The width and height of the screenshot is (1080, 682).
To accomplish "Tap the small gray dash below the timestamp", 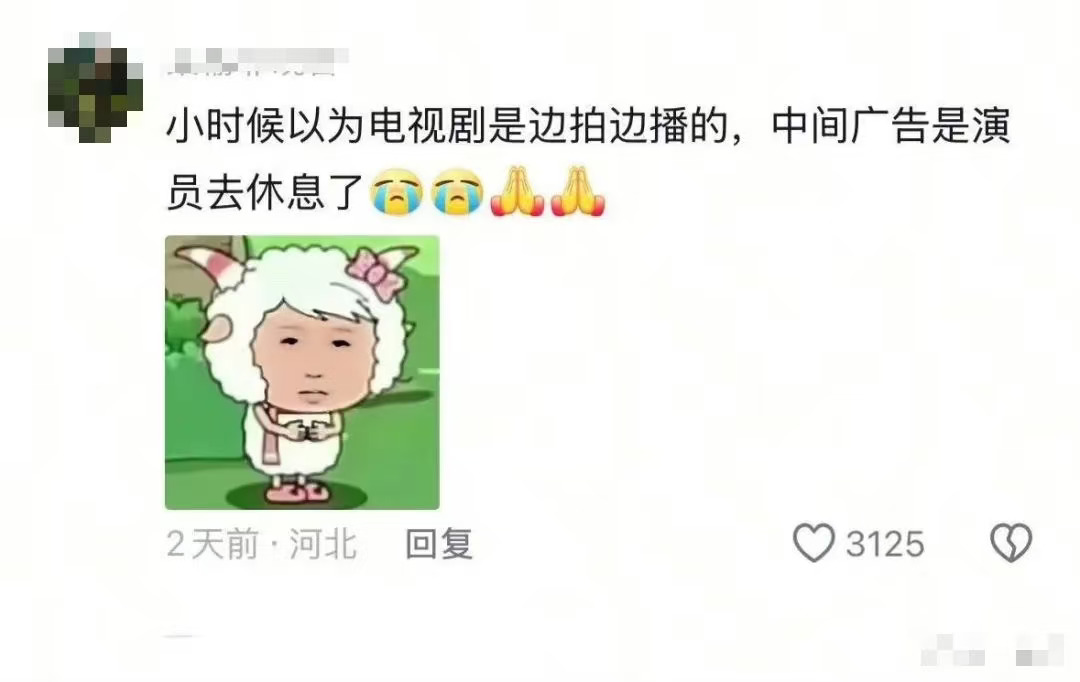I will point(179,637).
